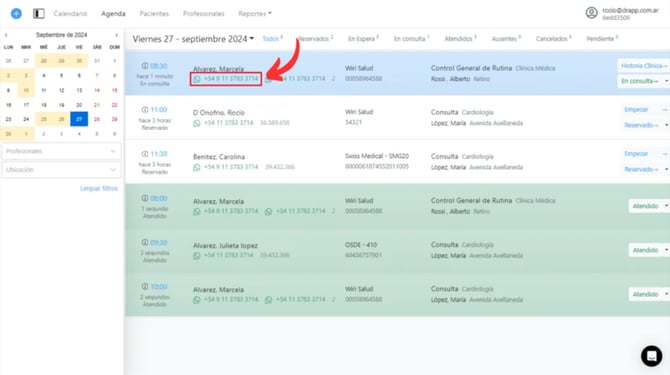Select day 10 in mini calendar

(26, 90)
